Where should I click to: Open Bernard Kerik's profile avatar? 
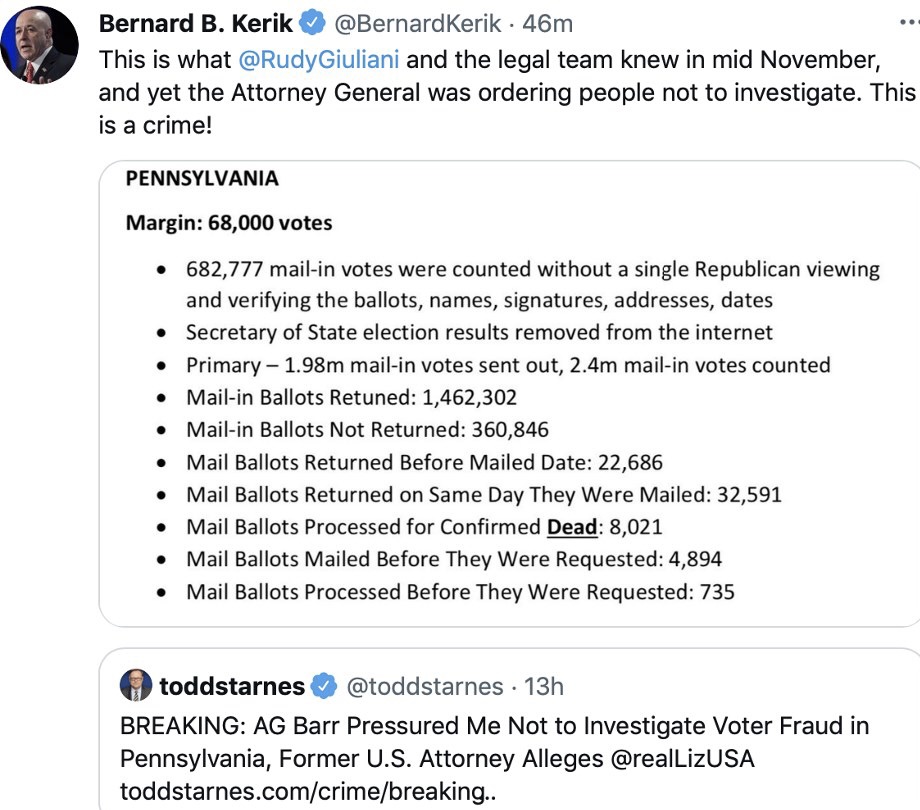click(x=39, y=44)
